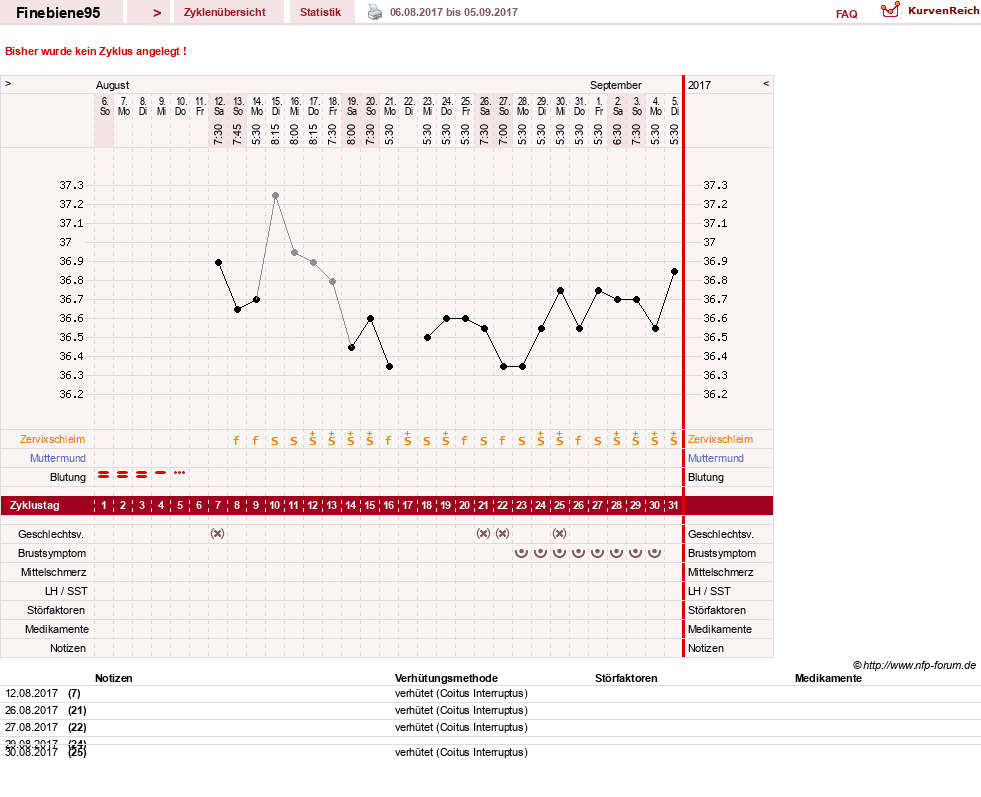Viewport: 981px width, 797px height.
Task: Click the note row dated 12.08.2017
Action: [490, 693]
